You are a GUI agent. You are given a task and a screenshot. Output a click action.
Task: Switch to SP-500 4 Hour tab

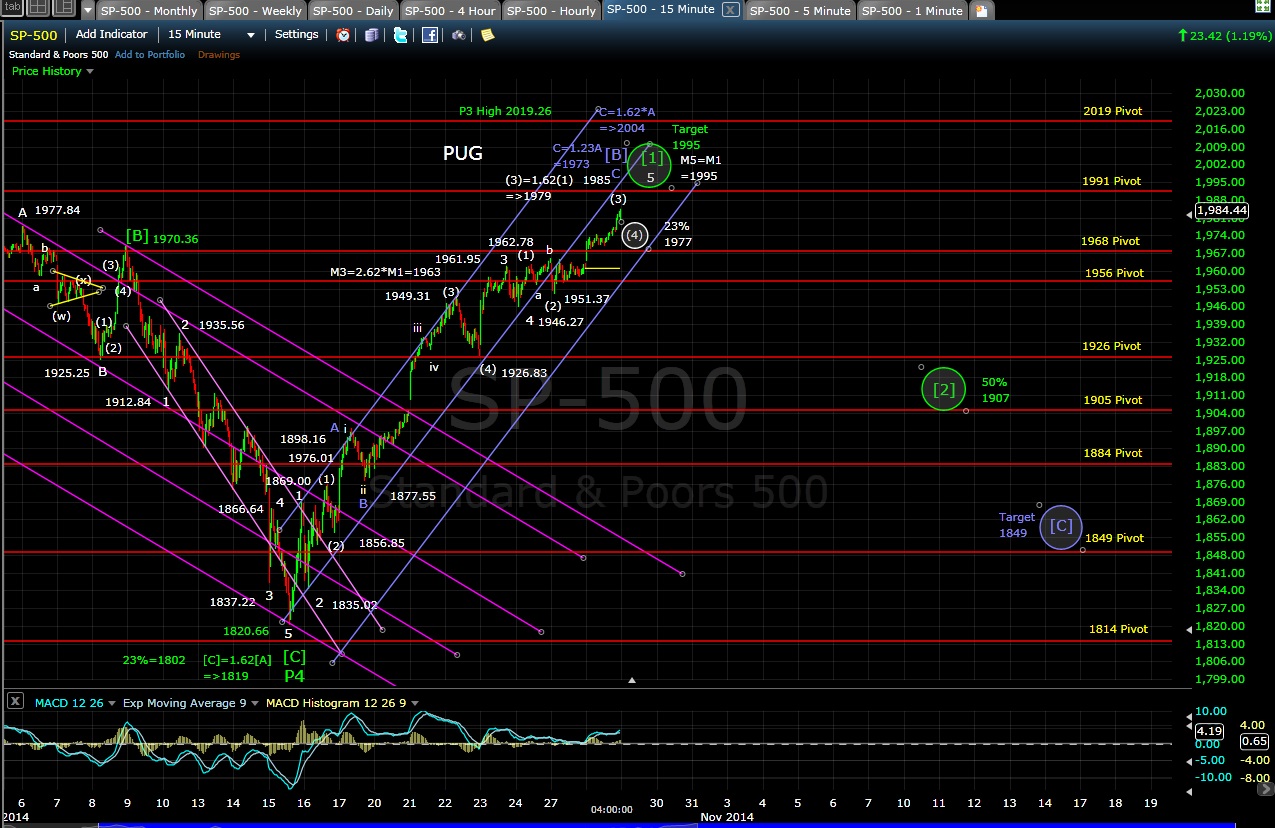coord(449,11)
